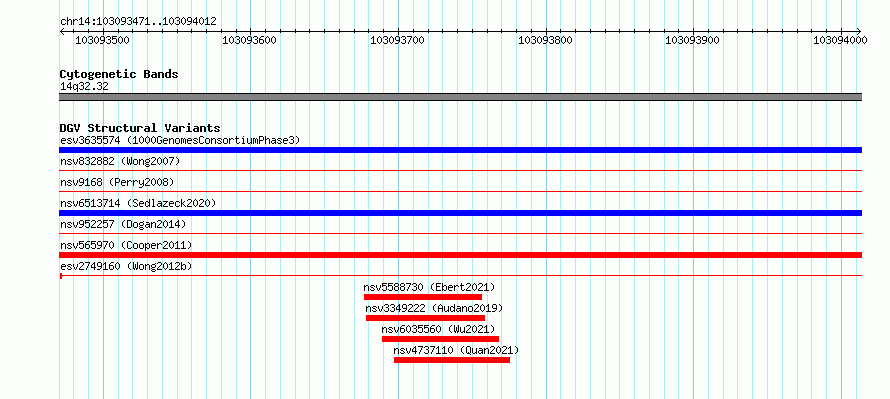Click the thin red esv2749160 line
Screen dimensions: 890x399
point(460,275)
